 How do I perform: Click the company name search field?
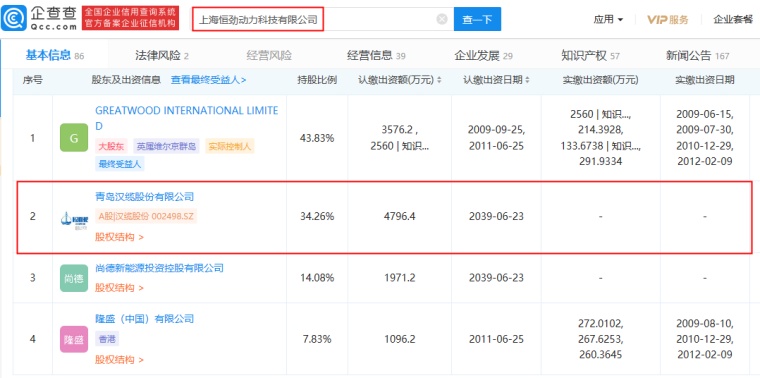coord(314,19)
